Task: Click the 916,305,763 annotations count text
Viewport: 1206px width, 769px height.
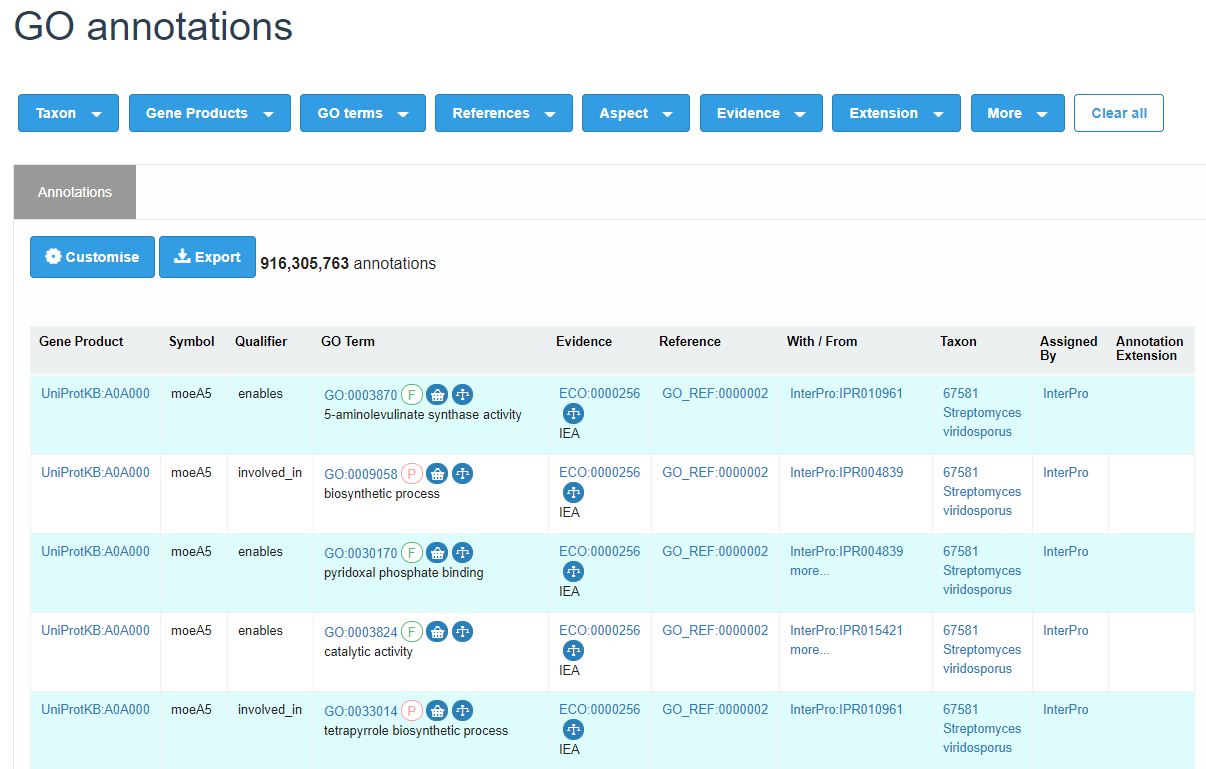Action: tap(348, 264)
